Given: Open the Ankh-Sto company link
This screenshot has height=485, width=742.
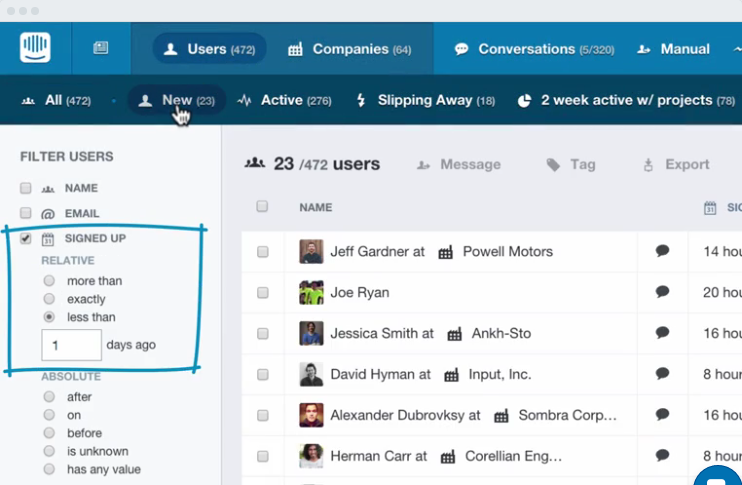Looking at the screenshot, I should coord(501,333).
